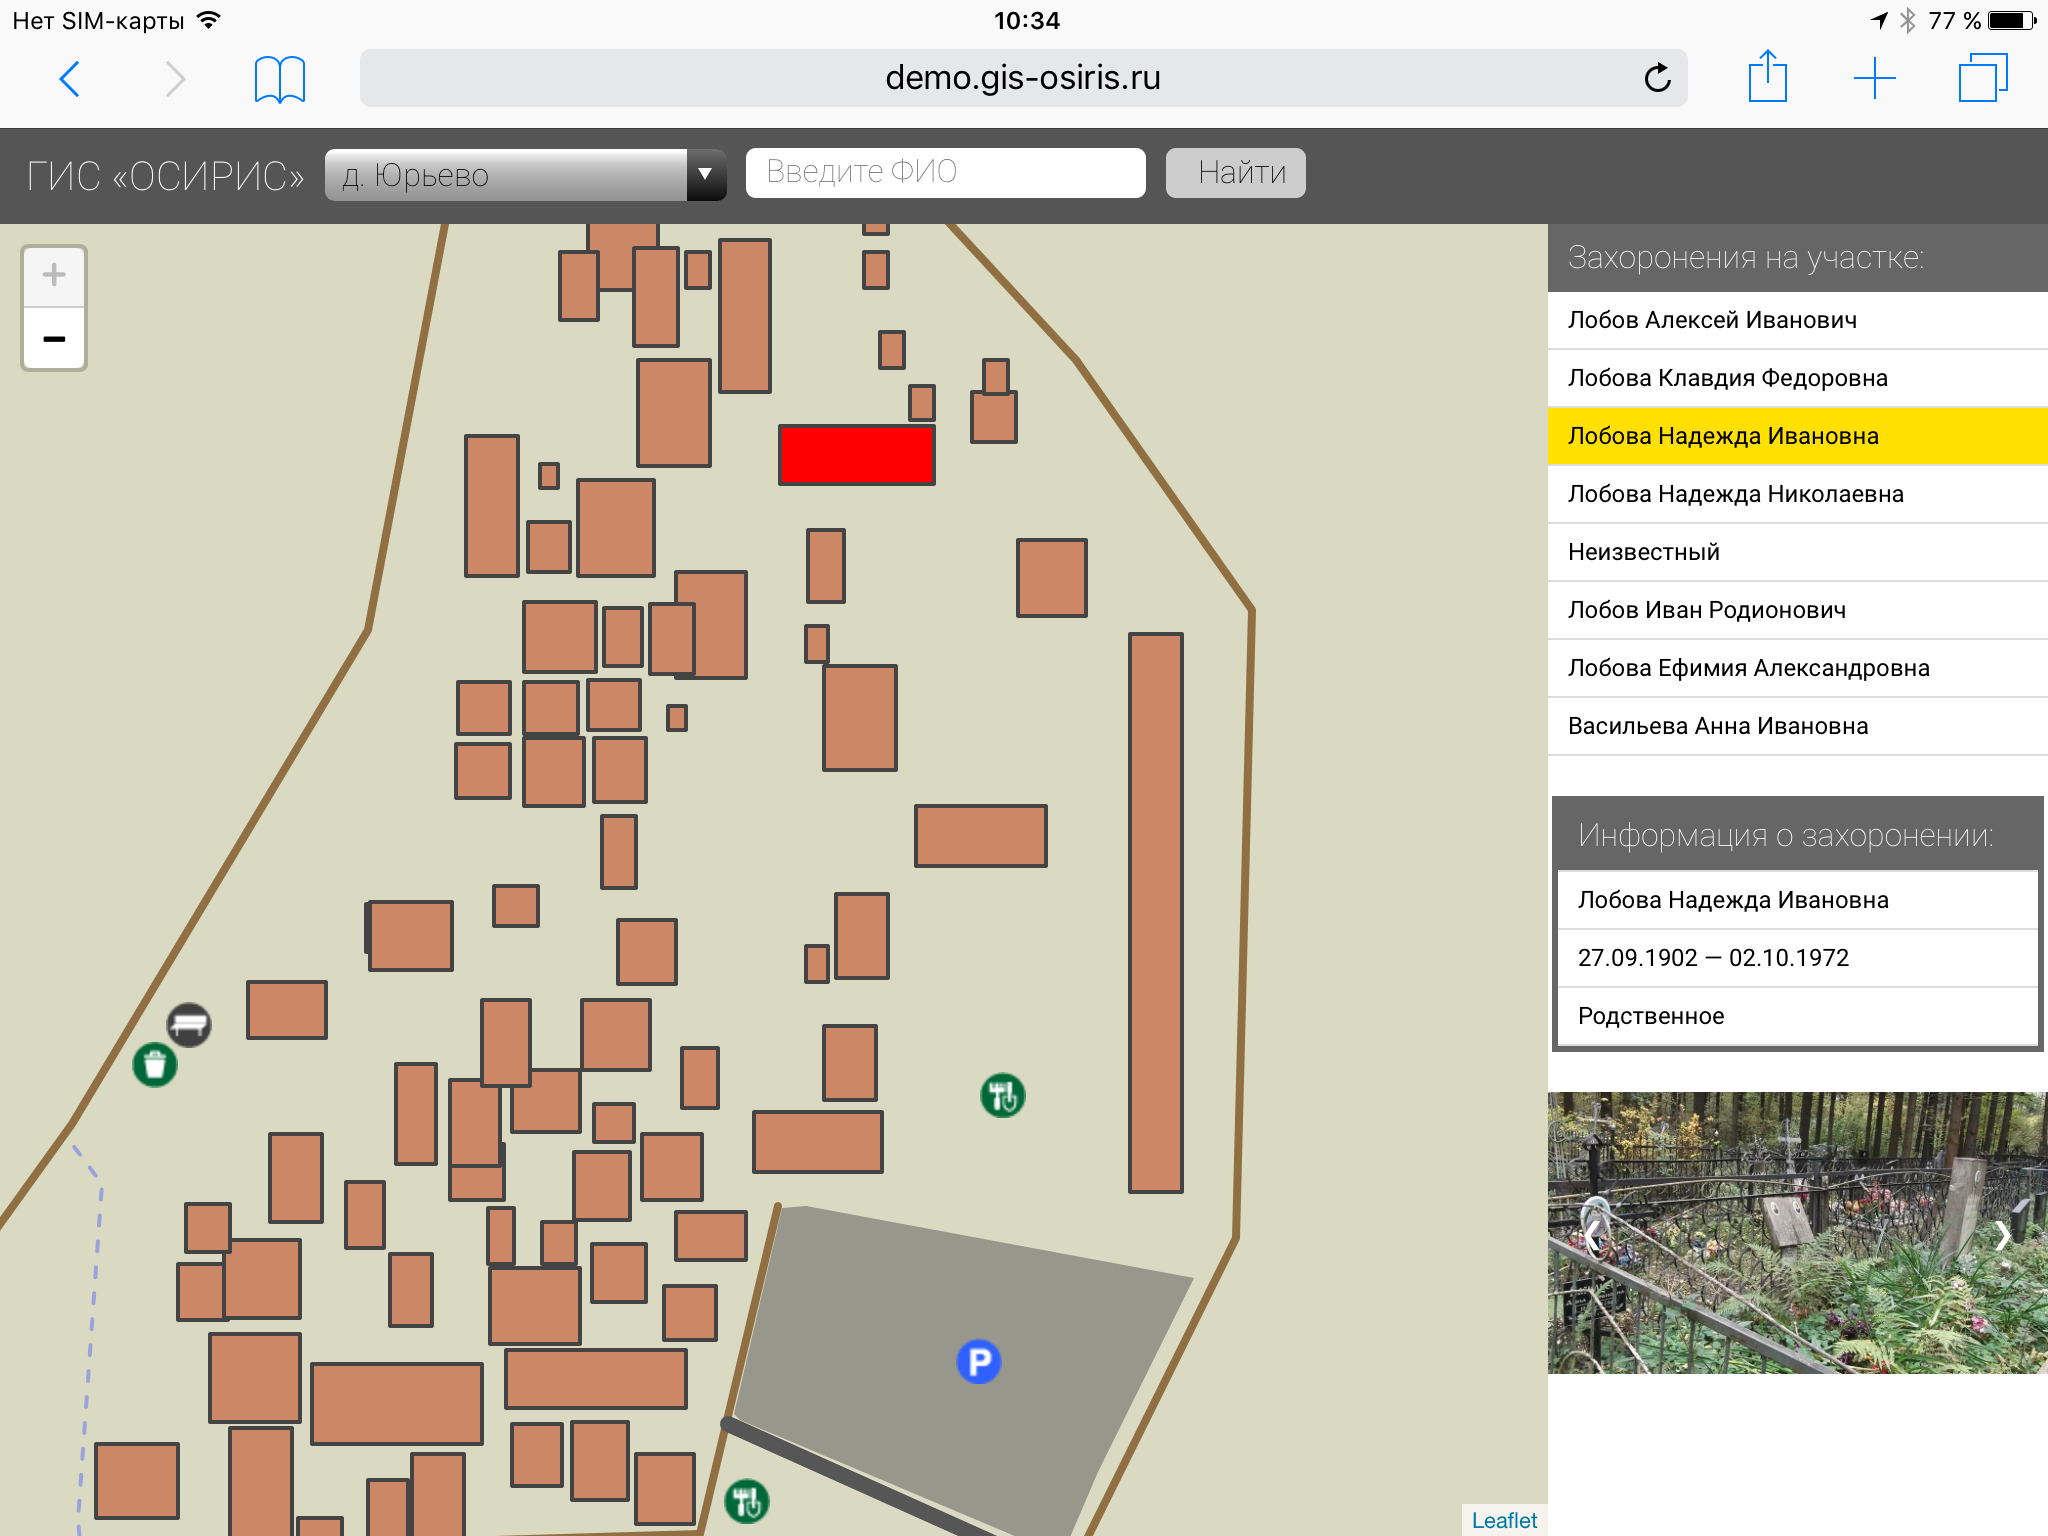Show all open Safari tabs
The image size is (2048, 1536).
(x=1983, y=77)
